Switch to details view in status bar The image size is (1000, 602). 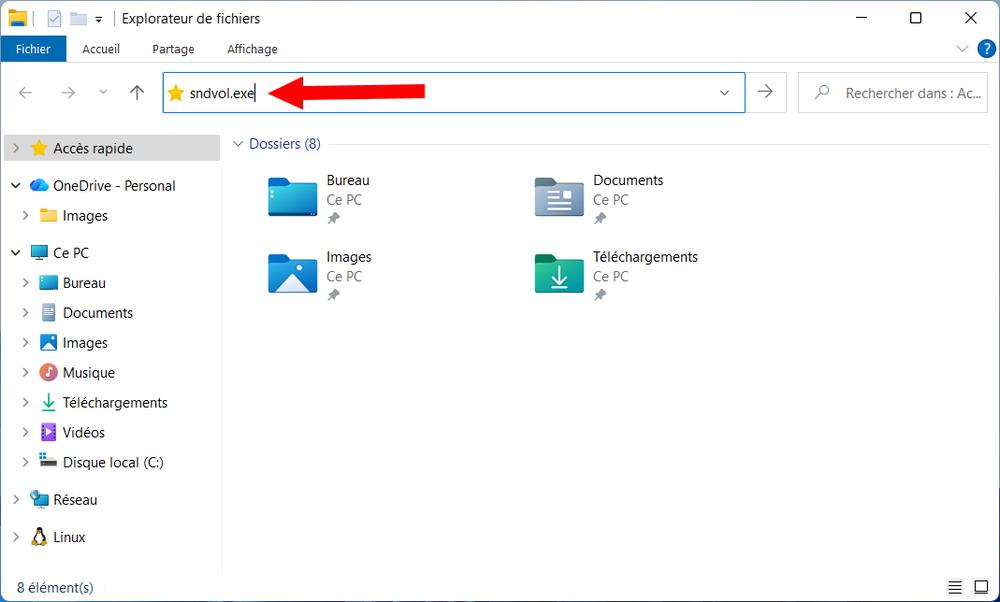(x=955, y=587)
